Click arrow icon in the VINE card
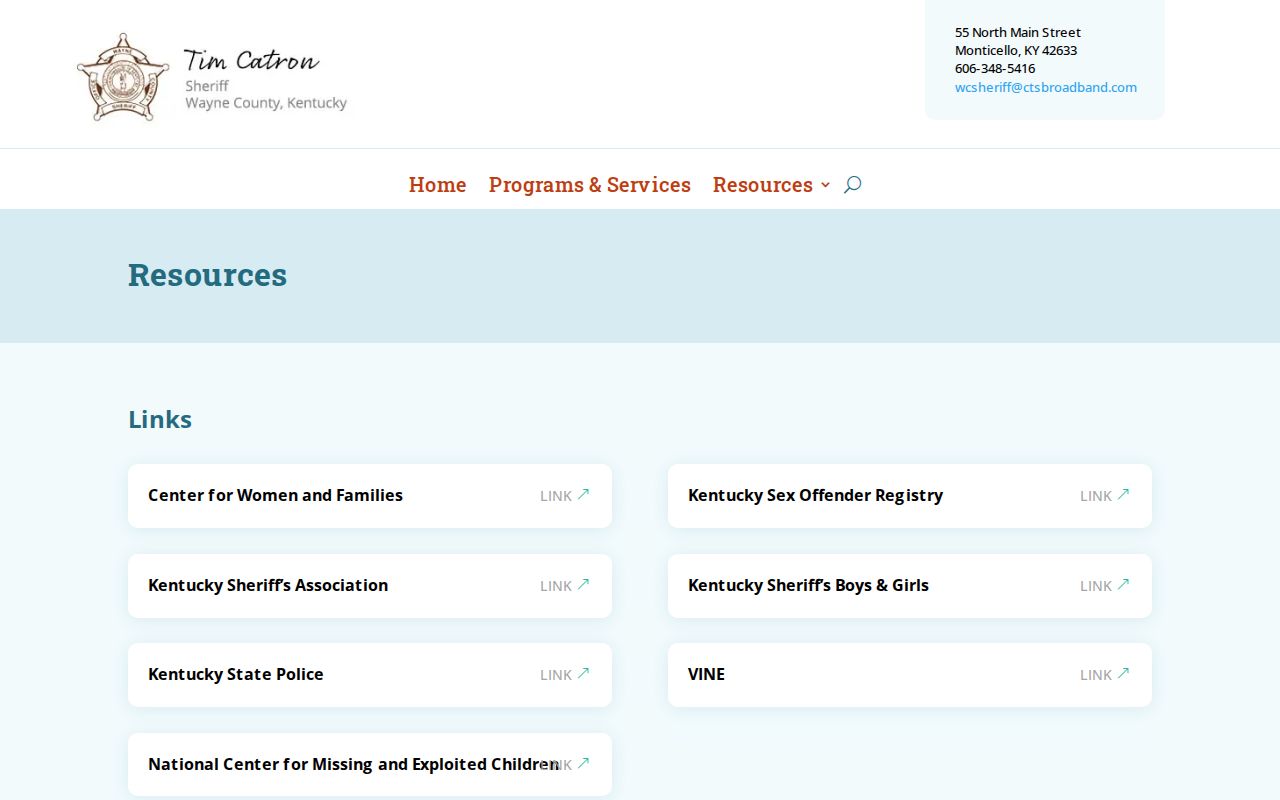Viewport: 1280px width, 800px height. (1124, 673)
